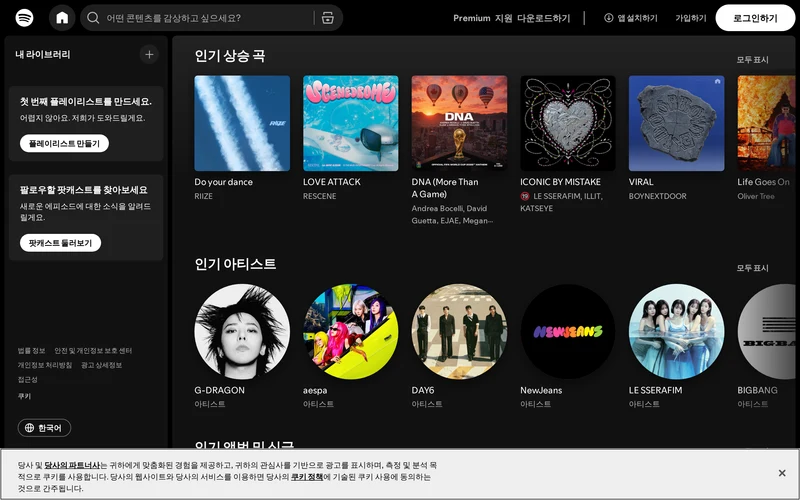
Task: Open Do your dance album cover
Action: coord(242,123)
